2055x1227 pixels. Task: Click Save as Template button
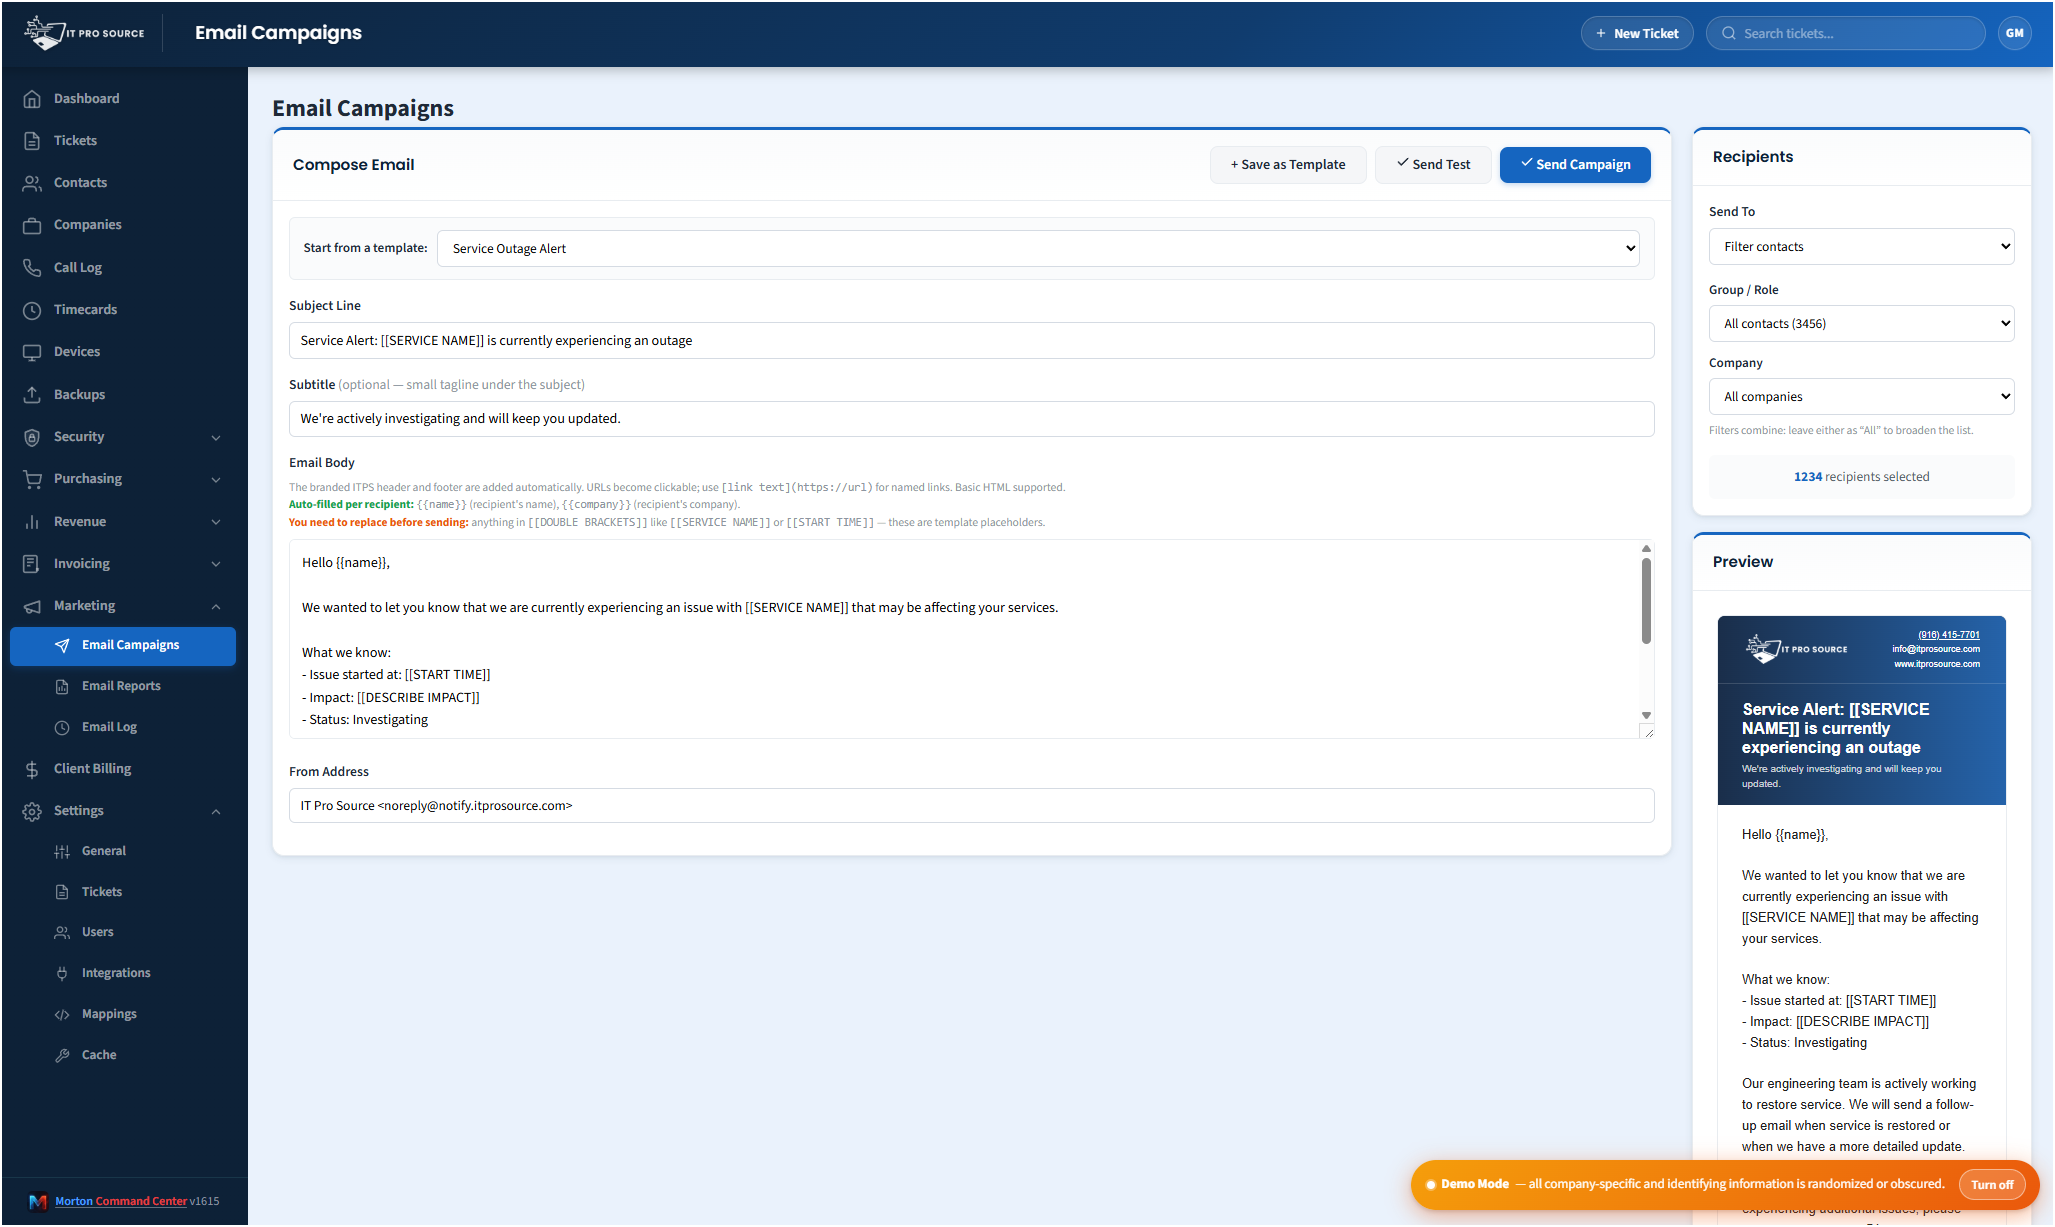1288,165
